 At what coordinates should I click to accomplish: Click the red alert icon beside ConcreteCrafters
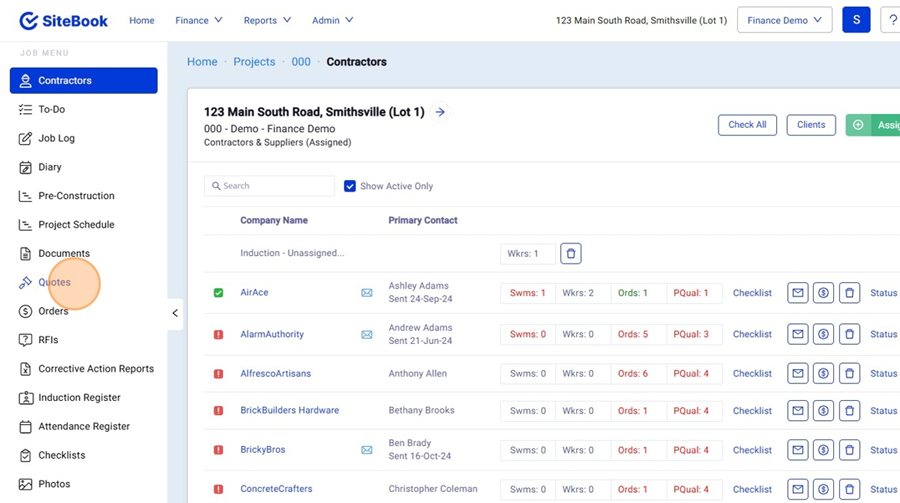(219, 490)
